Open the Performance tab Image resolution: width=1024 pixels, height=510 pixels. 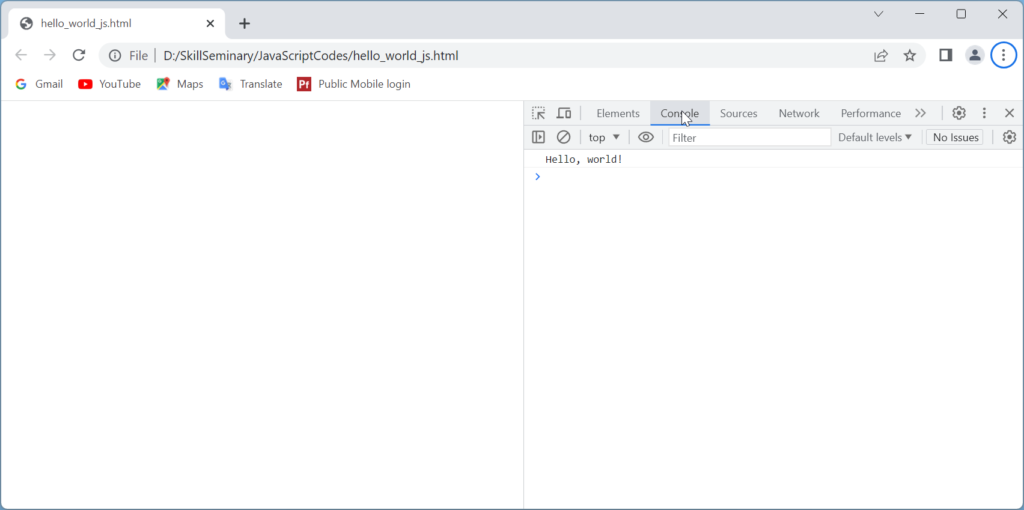tap(871, 113)
